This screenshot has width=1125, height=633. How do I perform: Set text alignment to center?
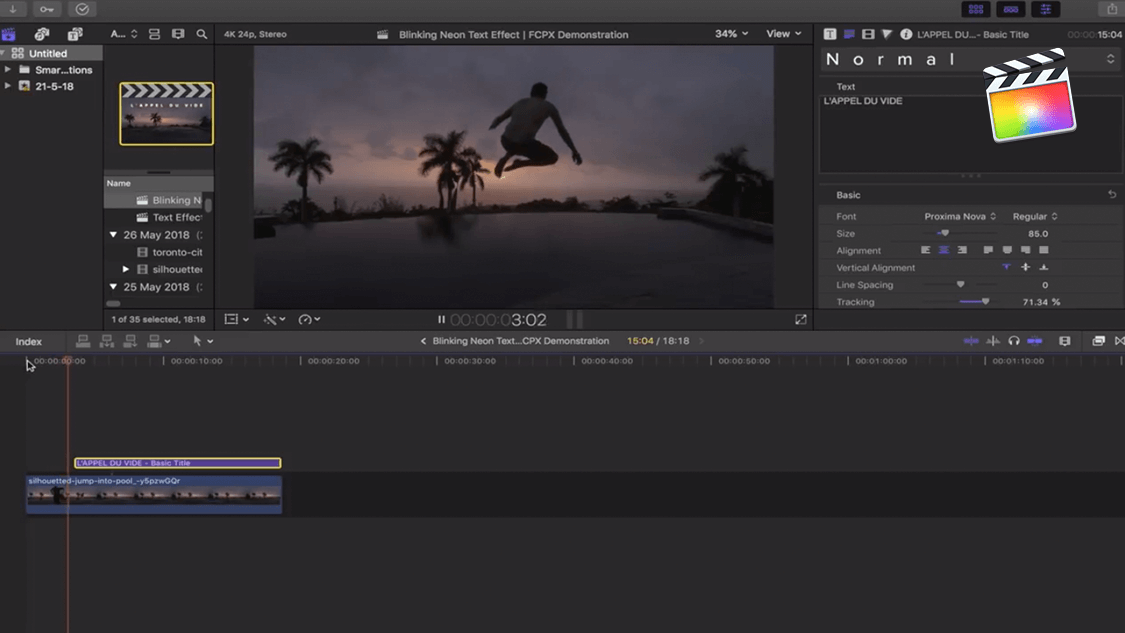coord(943,250)
